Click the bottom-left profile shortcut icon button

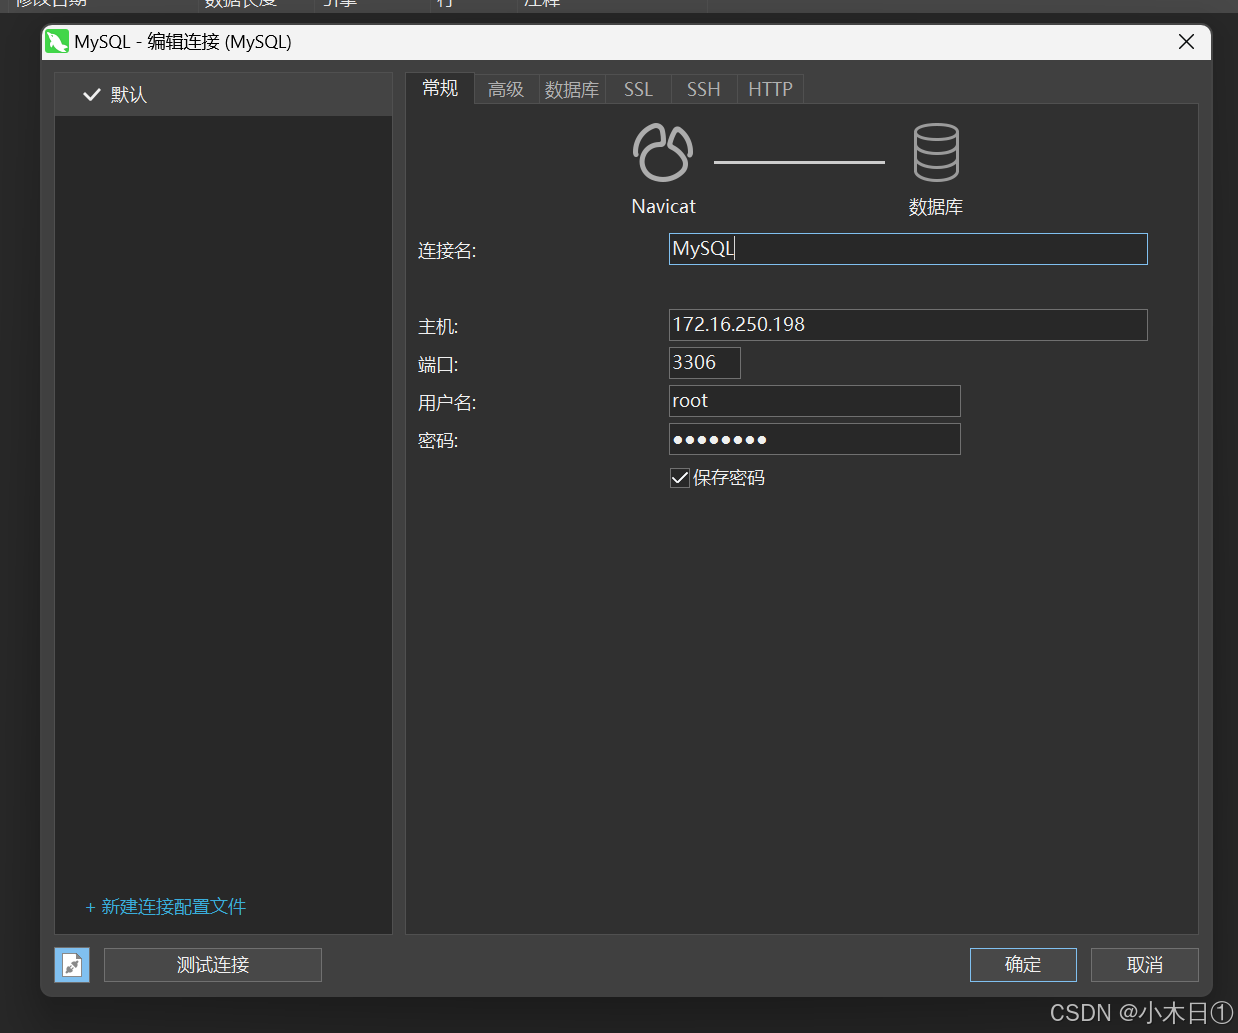click(x=72, y=965)
